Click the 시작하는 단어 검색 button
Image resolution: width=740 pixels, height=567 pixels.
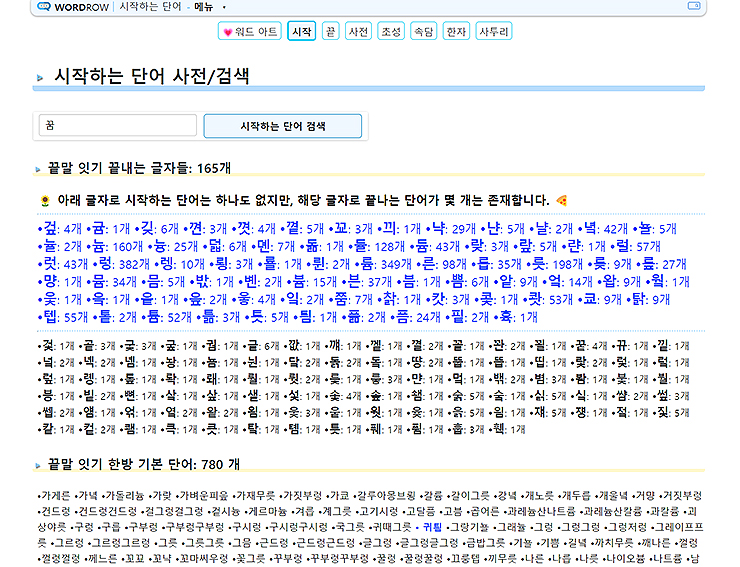point(283,126)
